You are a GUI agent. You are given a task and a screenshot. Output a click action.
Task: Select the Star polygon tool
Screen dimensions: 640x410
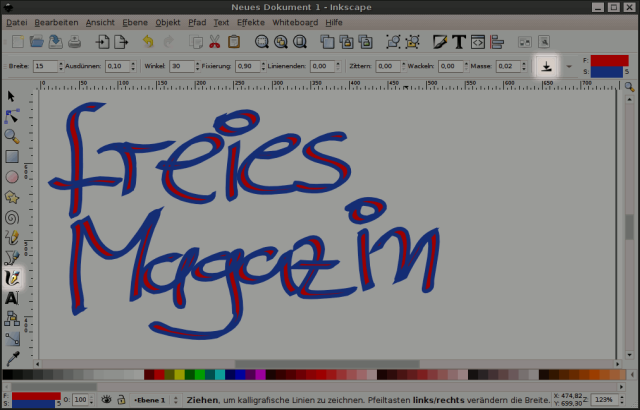coord(12,197)
